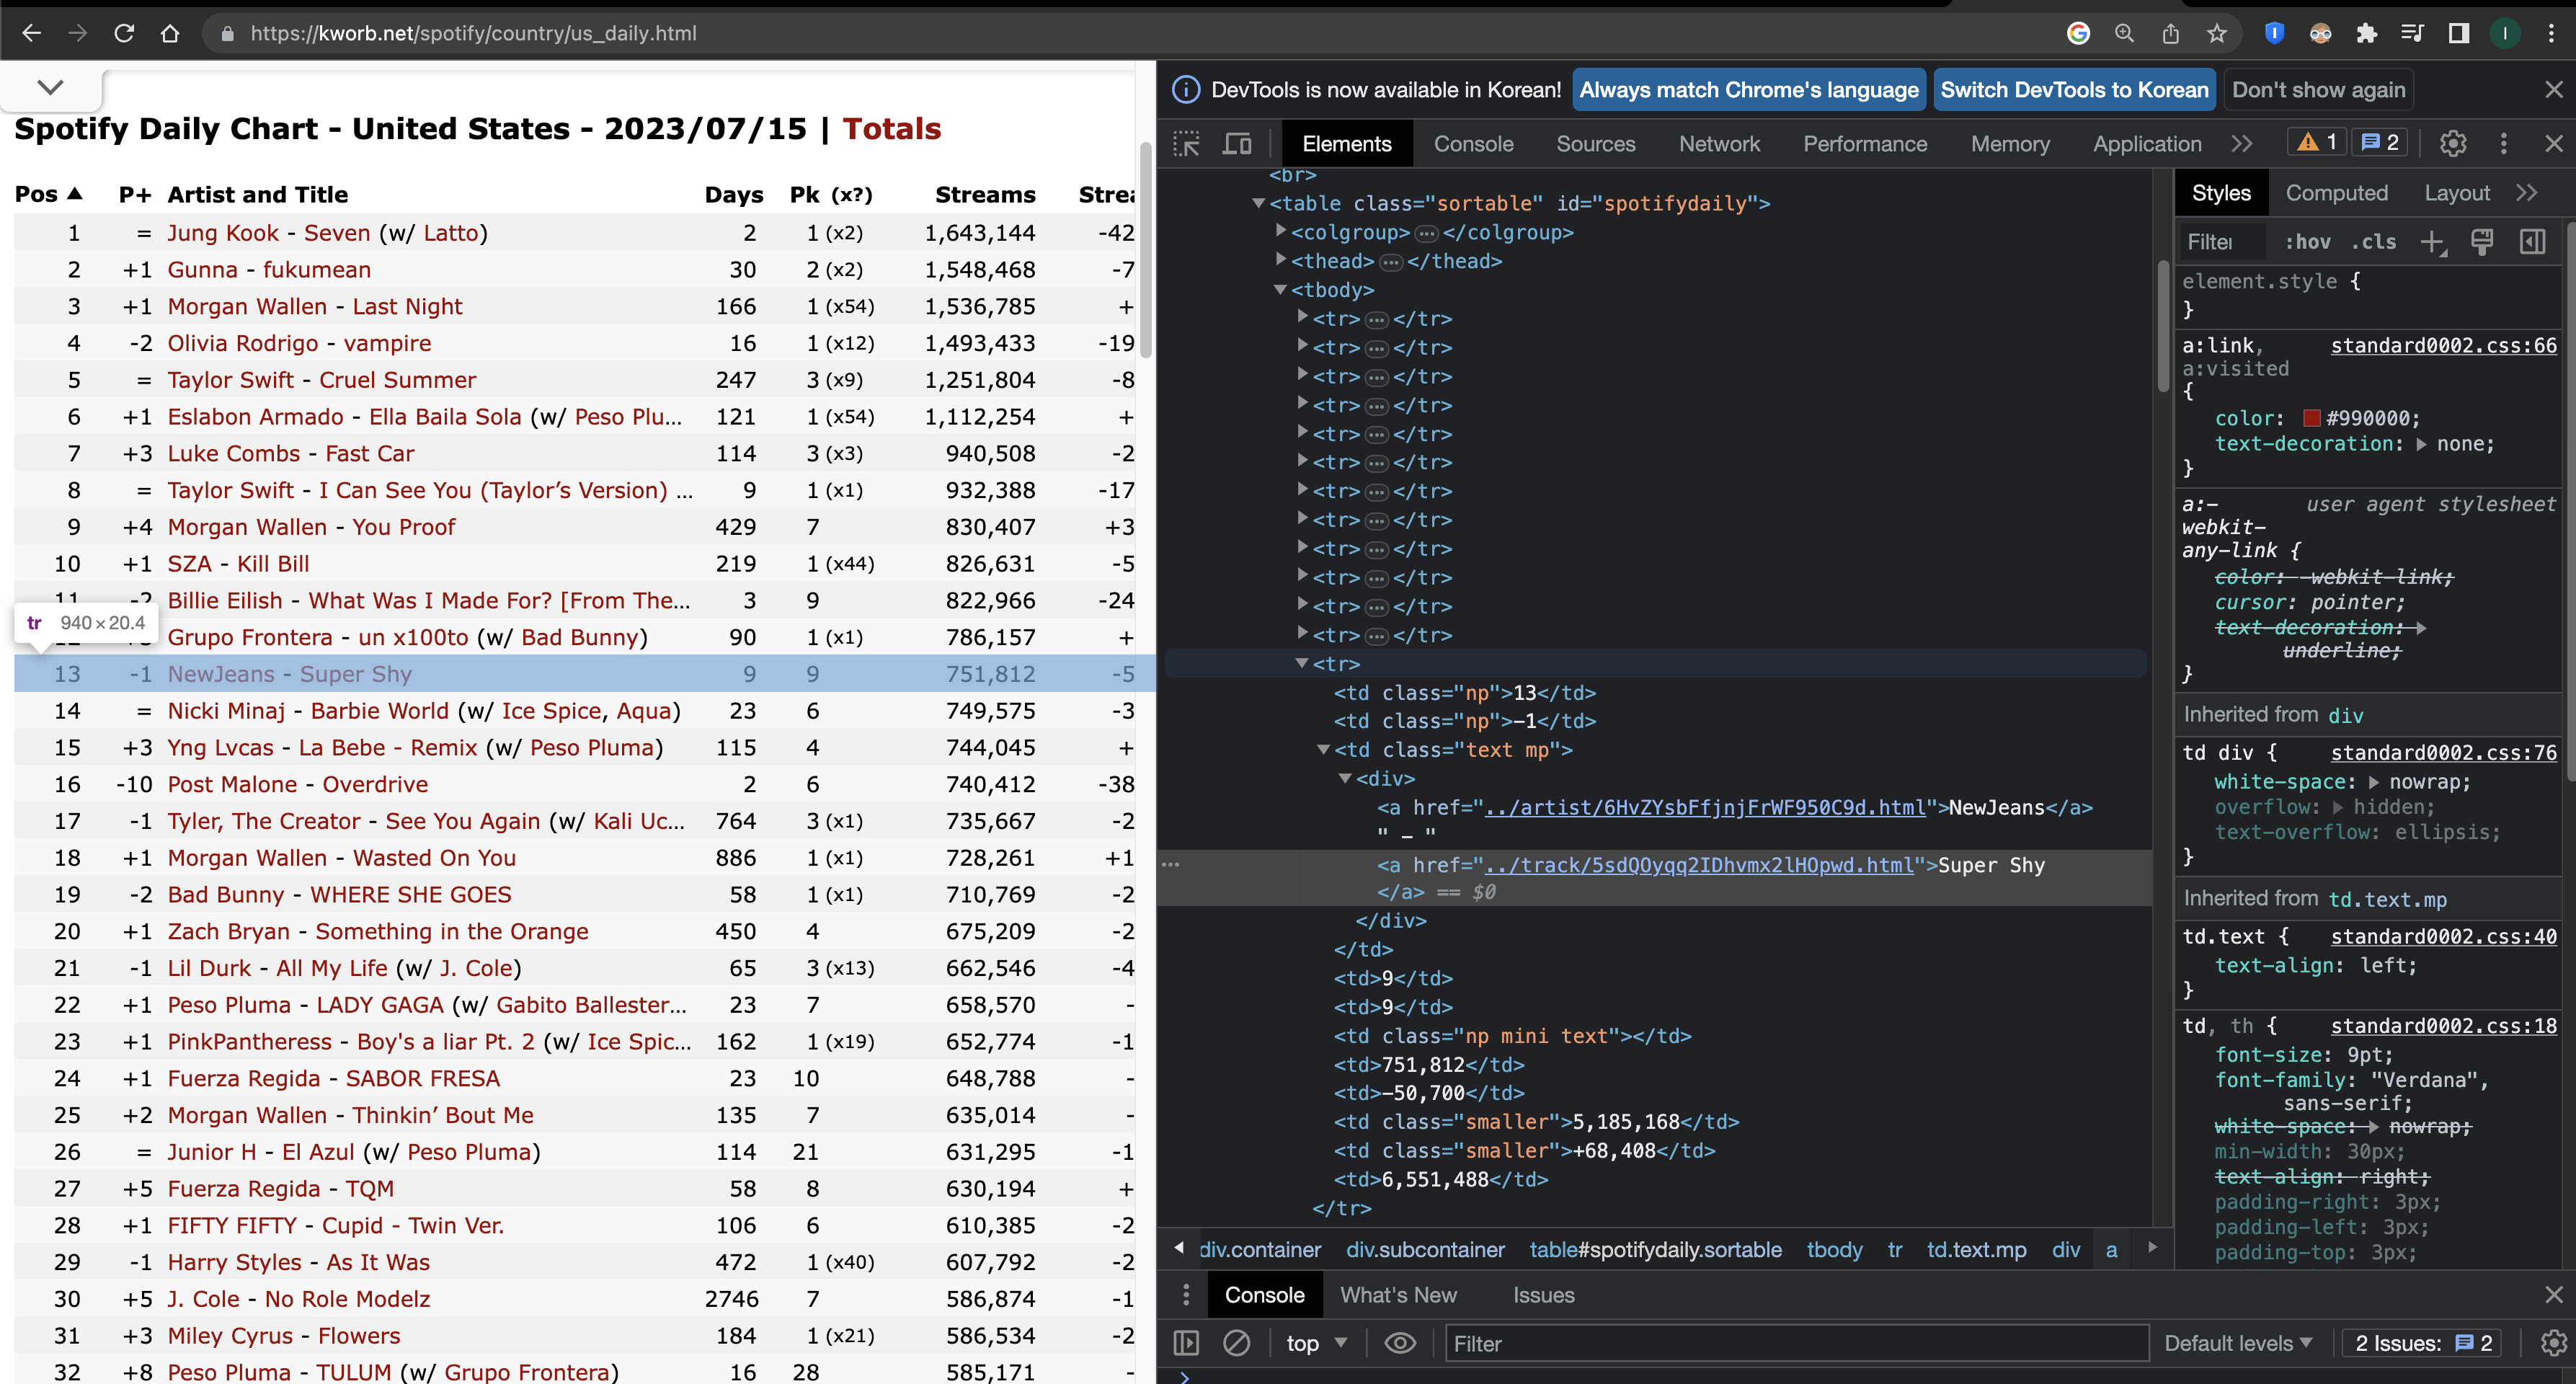Open the Computed styles tab
2576x1384 pixels.
(2336, 193)
